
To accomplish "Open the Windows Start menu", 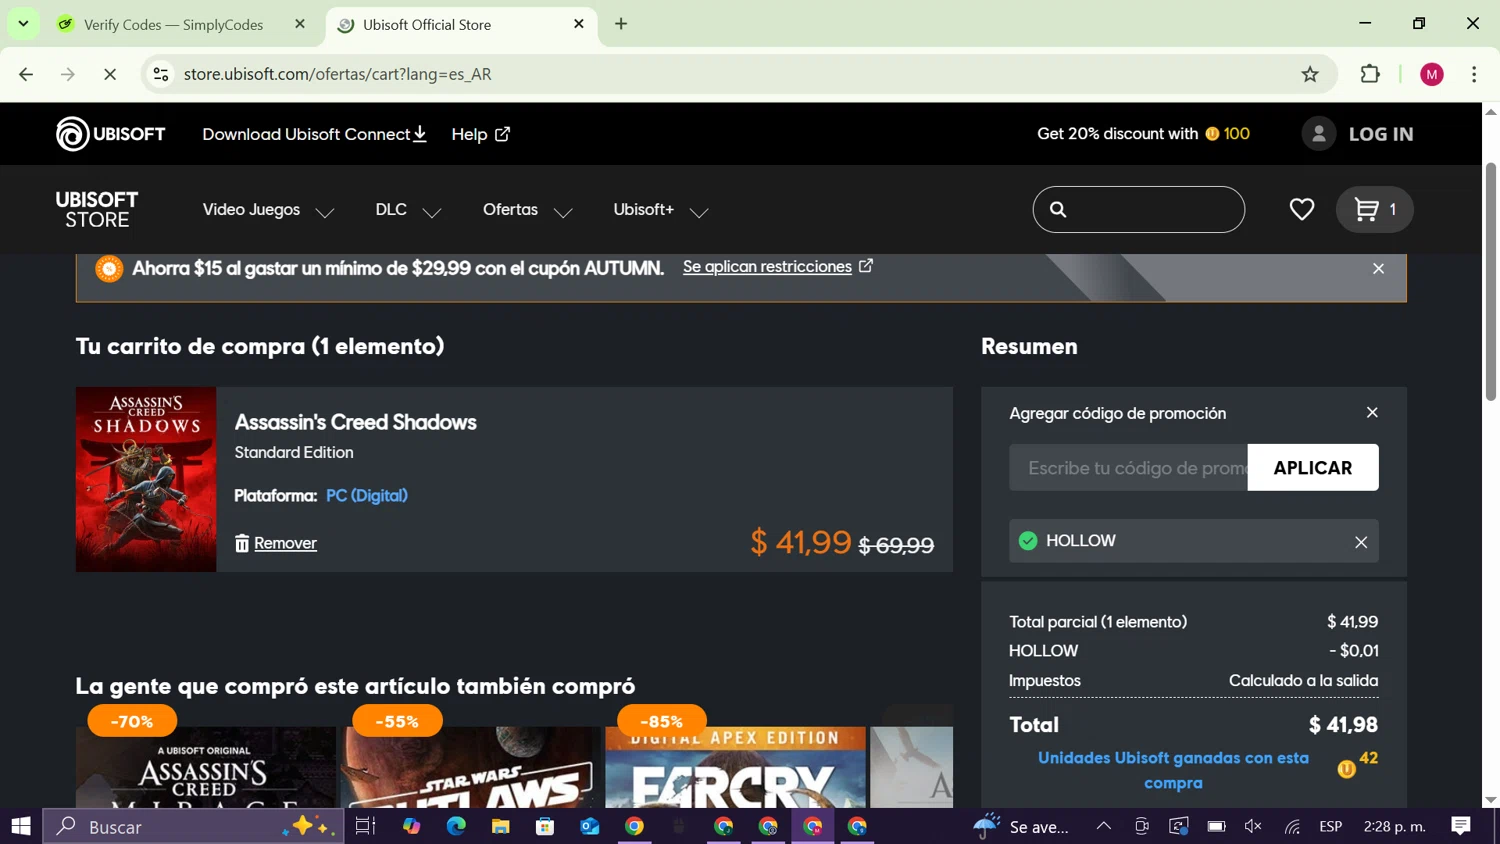I will 21,826.
